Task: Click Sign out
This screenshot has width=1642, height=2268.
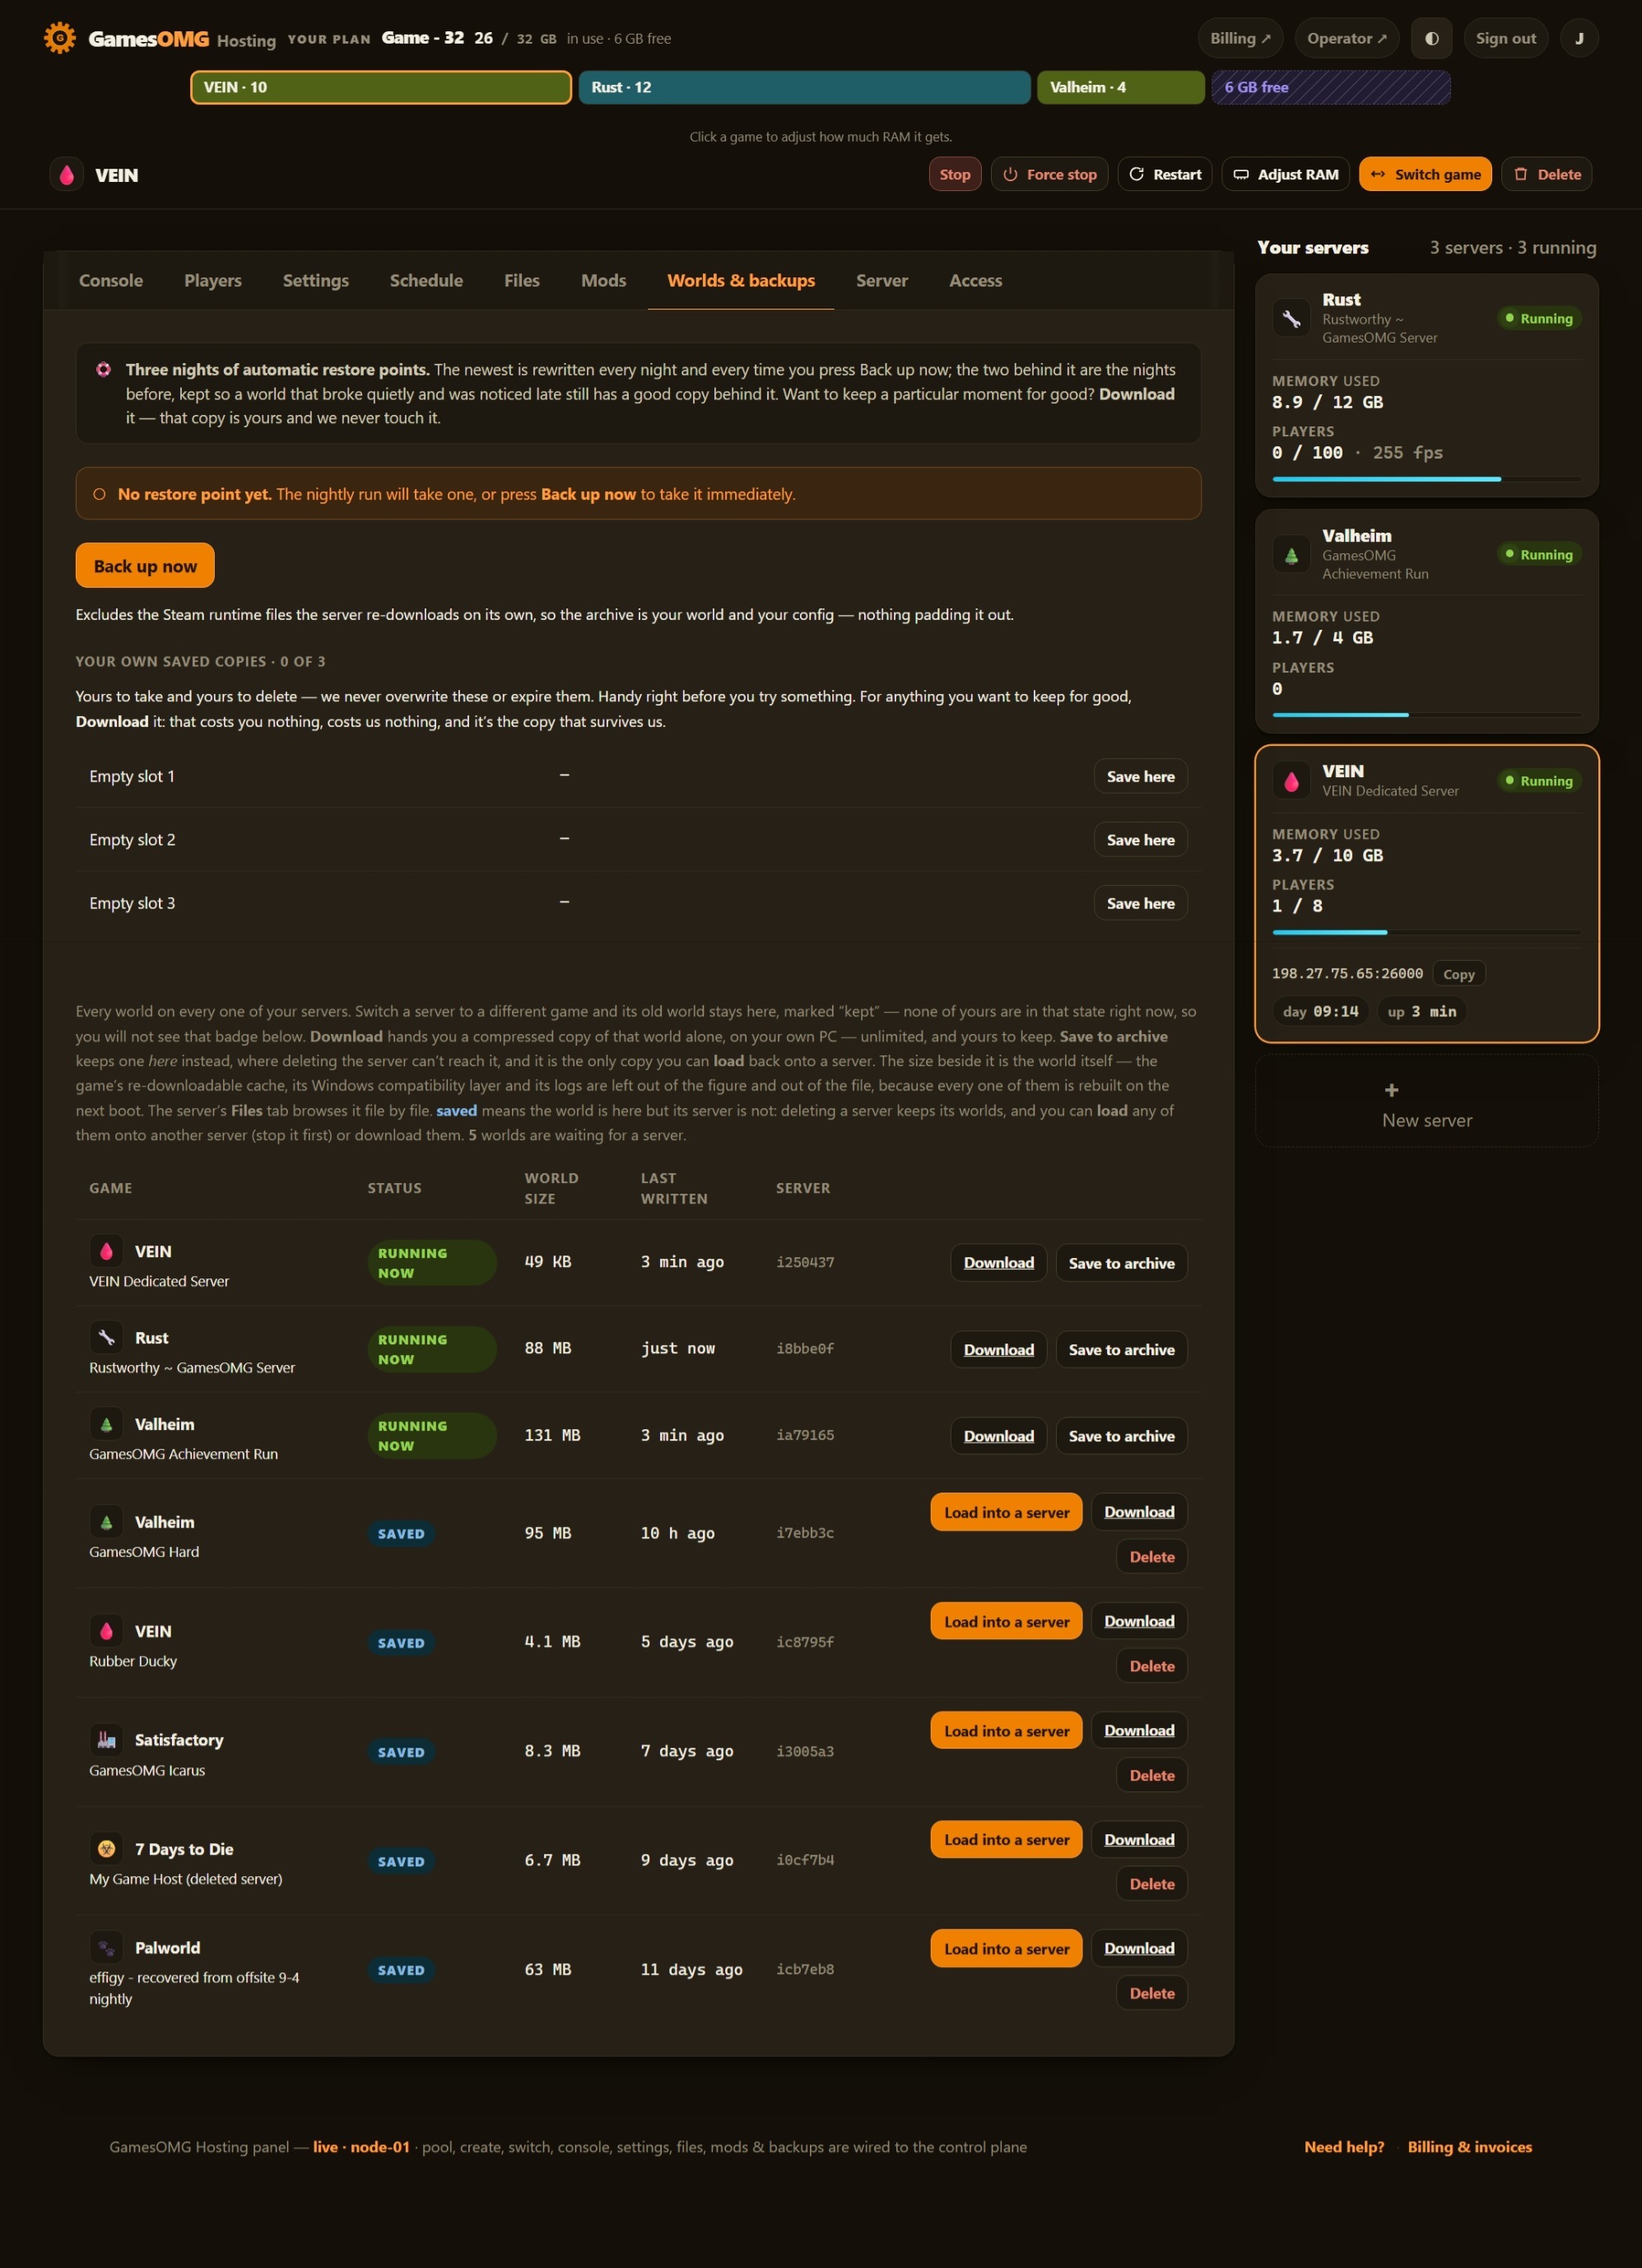Action: click(x=1506, y=38)
